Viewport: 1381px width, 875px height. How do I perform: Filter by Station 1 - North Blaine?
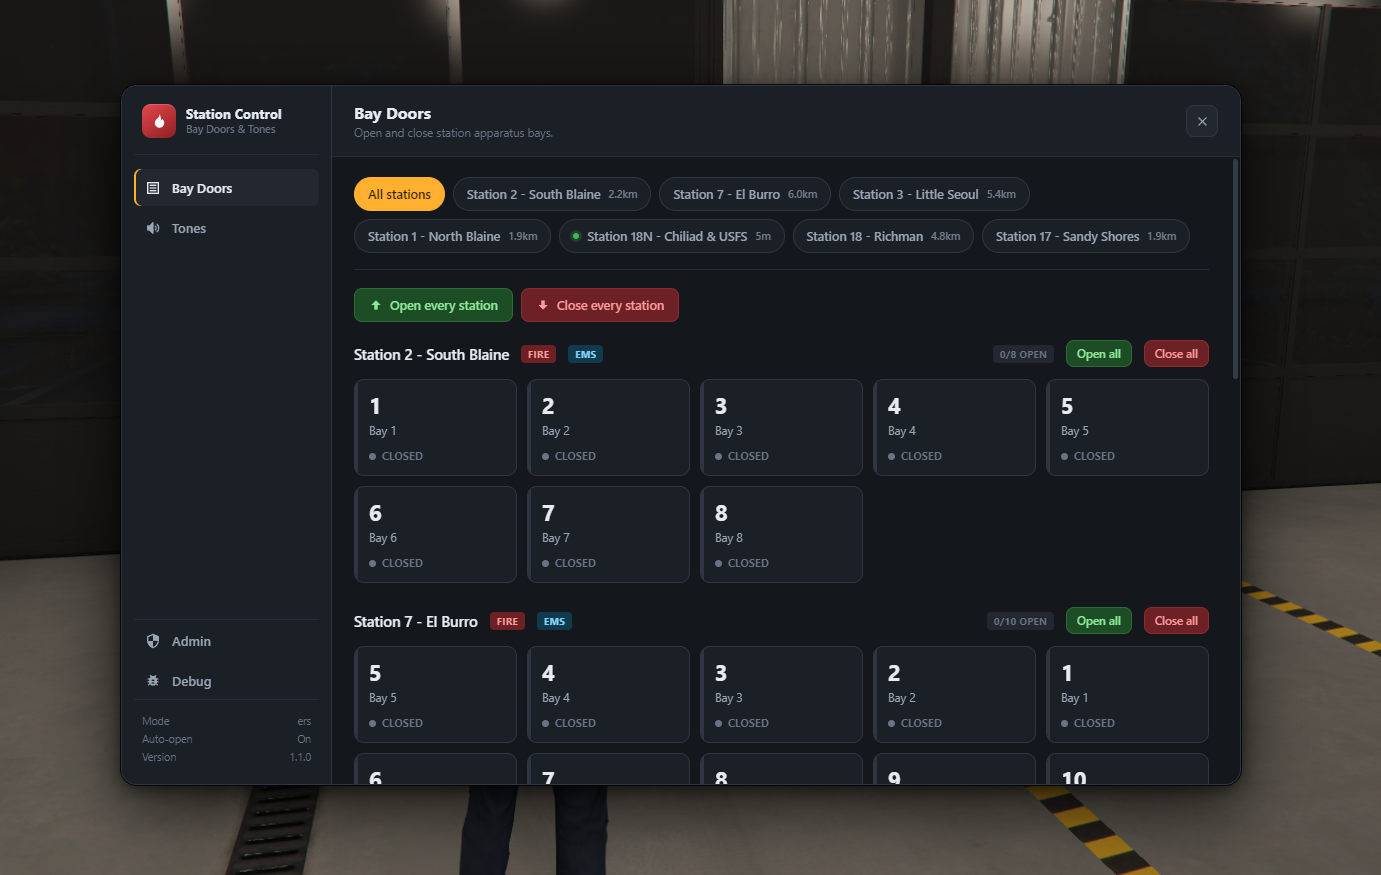[x=452, y=236]
